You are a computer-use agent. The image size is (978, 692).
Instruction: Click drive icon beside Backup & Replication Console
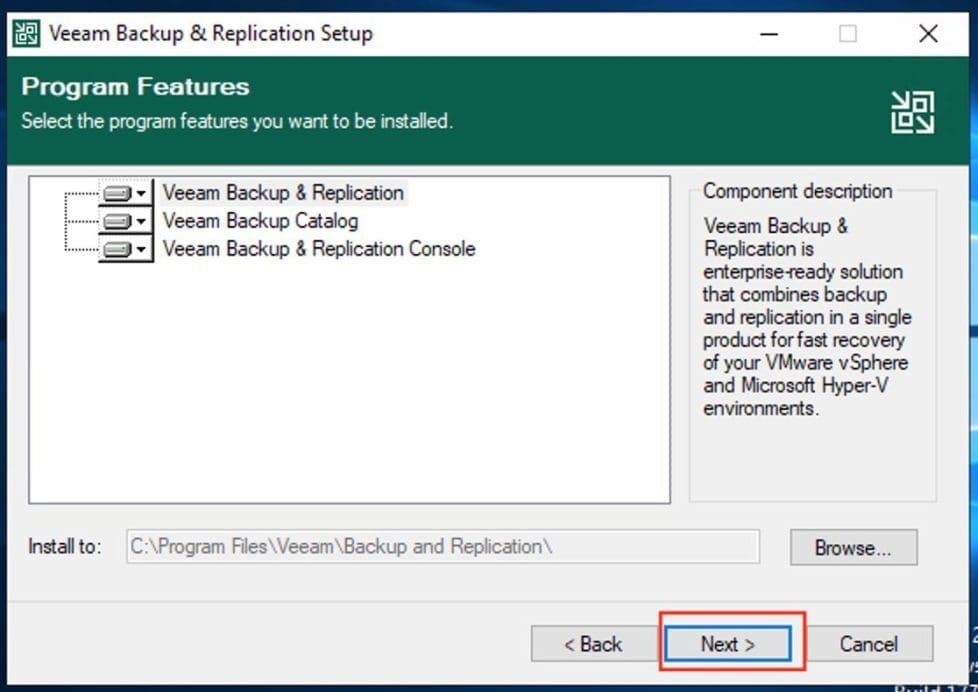pyautogui.click(x=117, y=249)
